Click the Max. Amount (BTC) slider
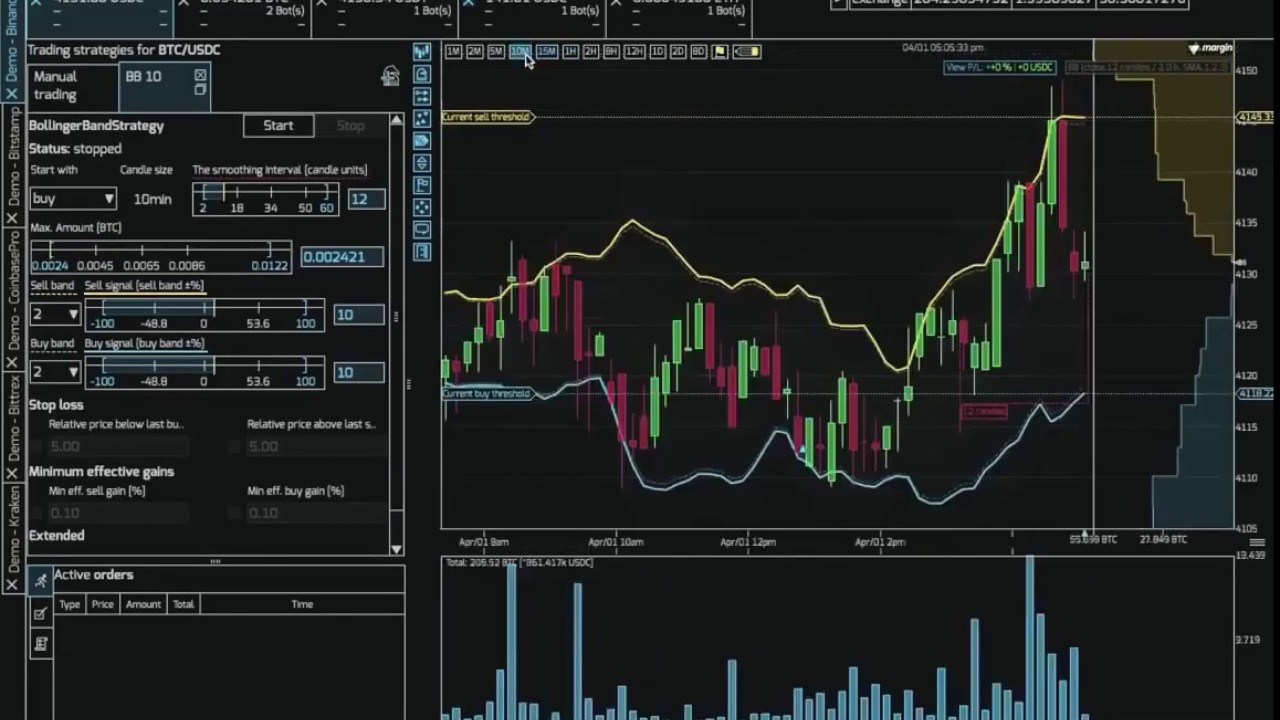Screen dimensions: 1280x720 coord(160,256)
